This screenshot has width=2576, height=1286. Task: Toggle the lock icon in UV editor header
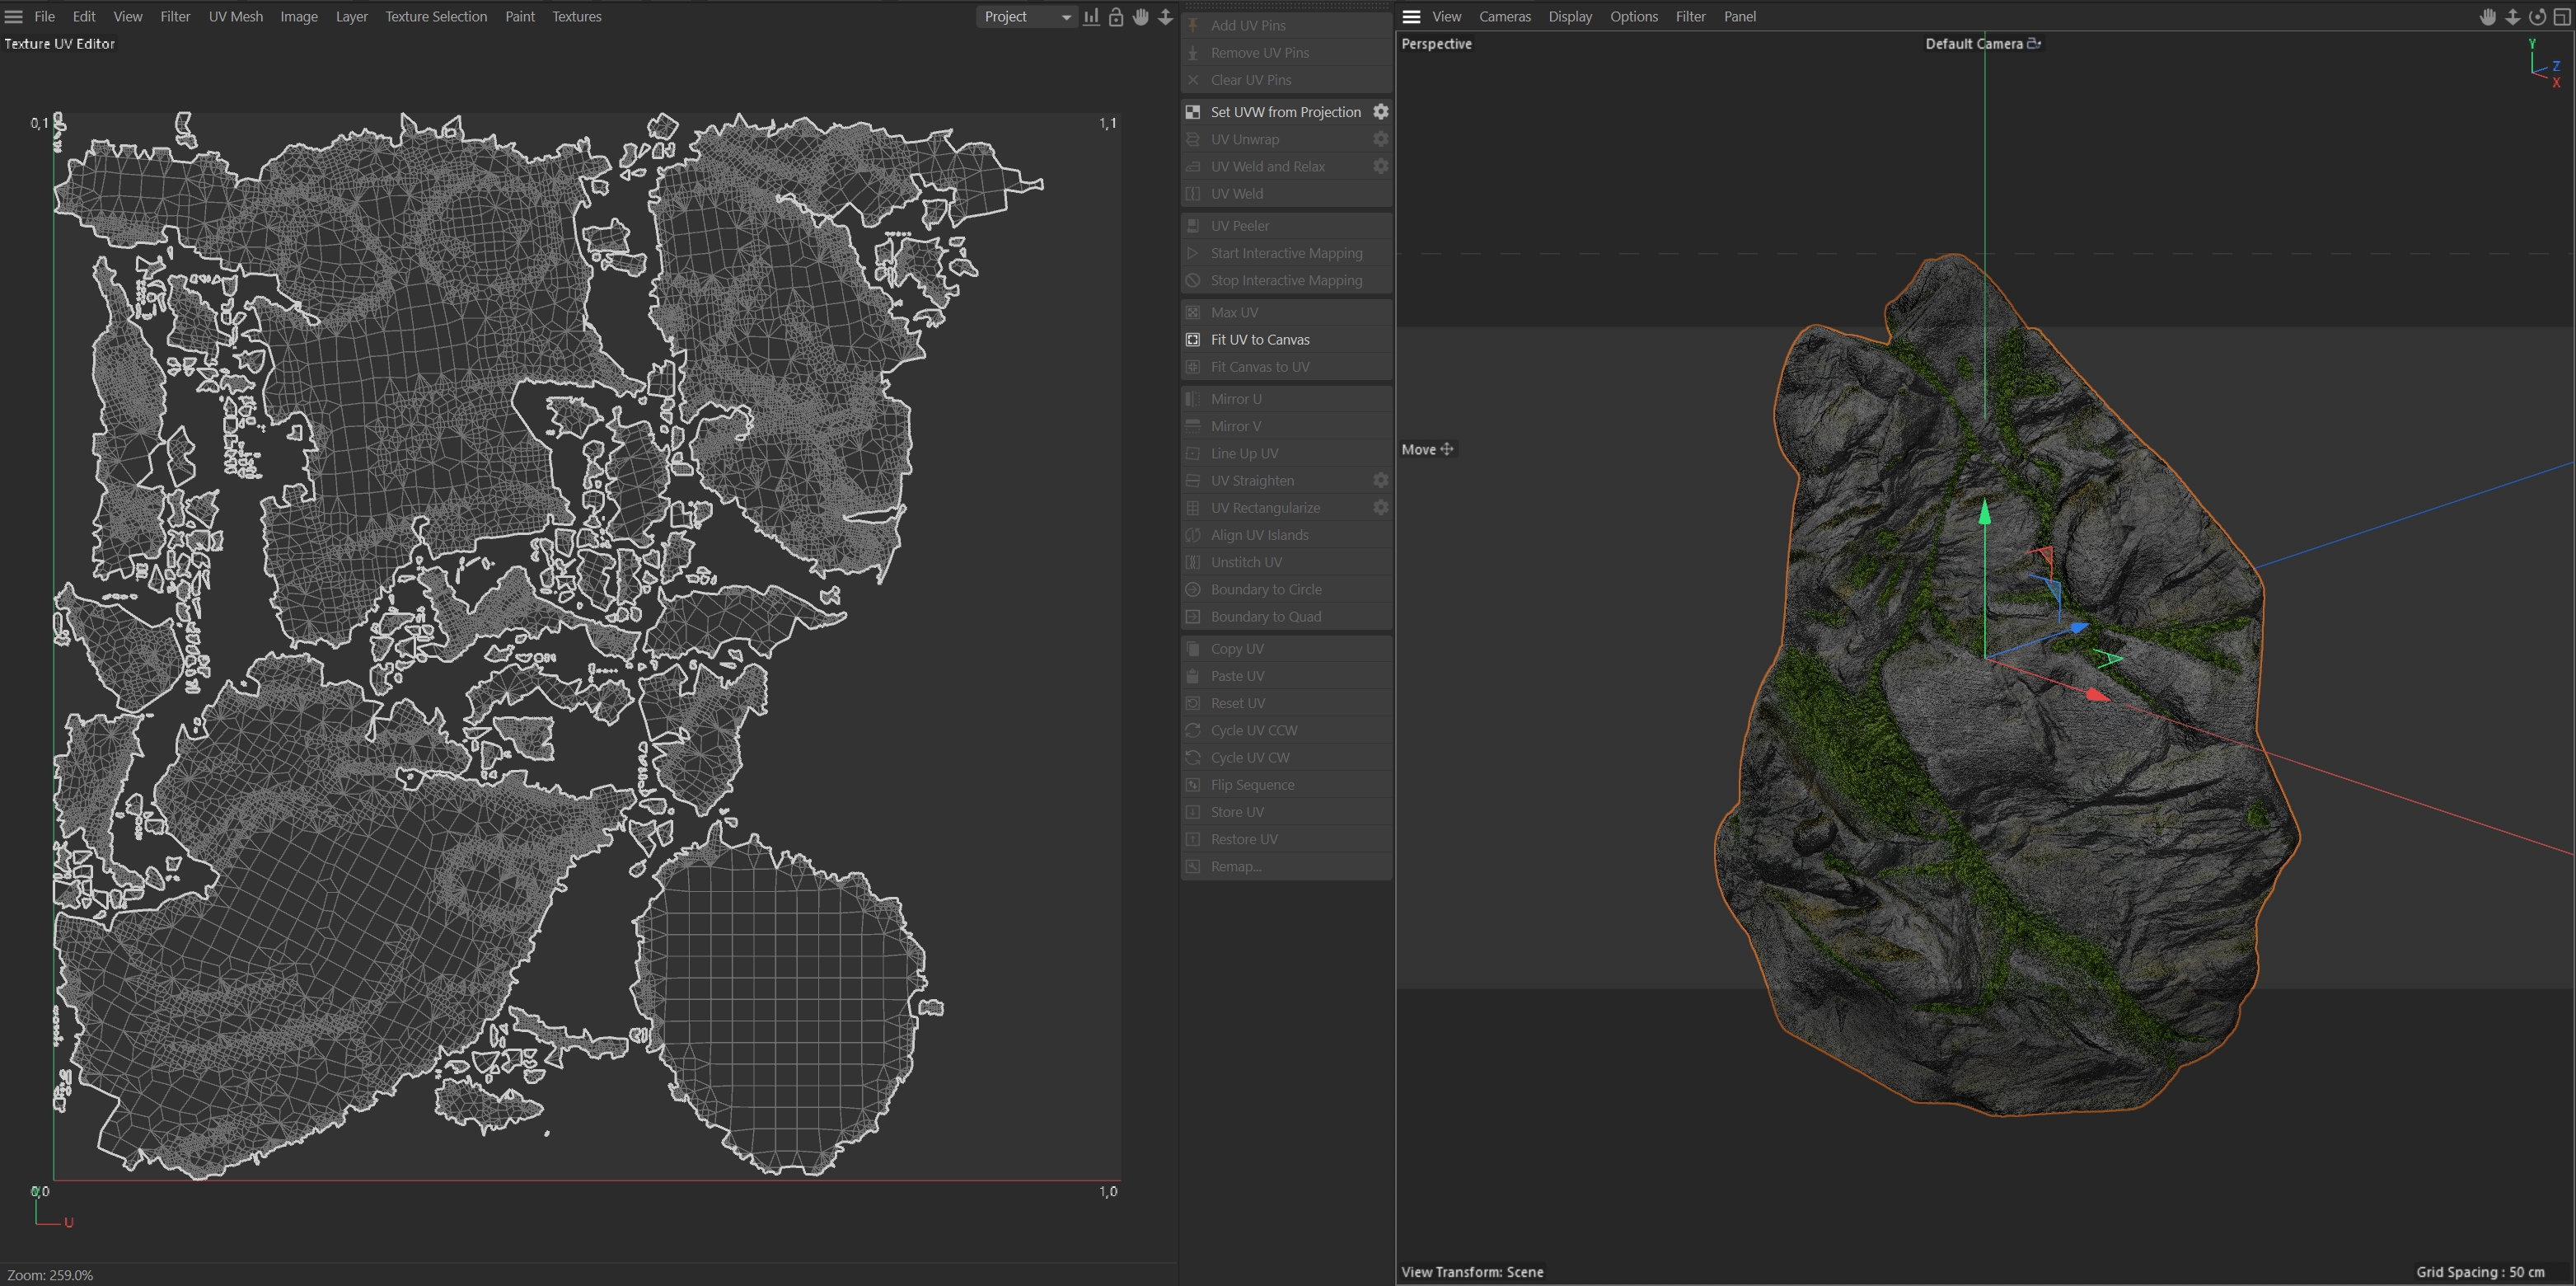[1116, 17]
